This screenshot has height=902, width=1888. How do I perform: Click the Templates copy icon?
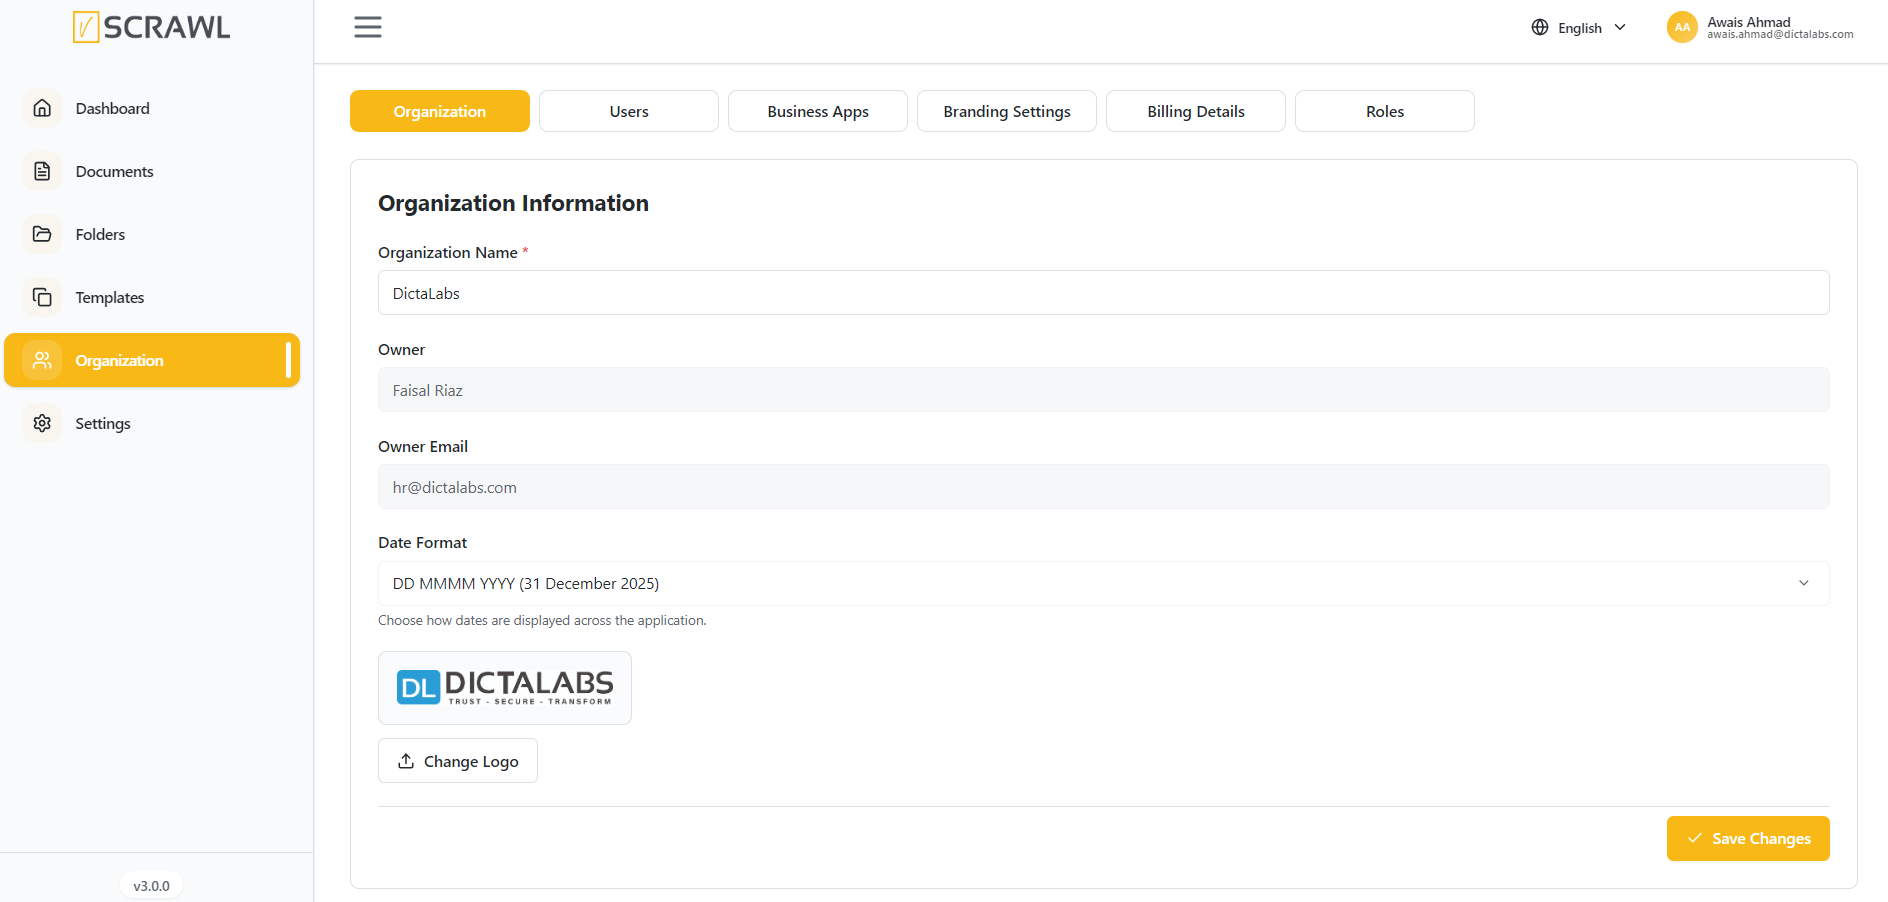click(x=42, y=297)
